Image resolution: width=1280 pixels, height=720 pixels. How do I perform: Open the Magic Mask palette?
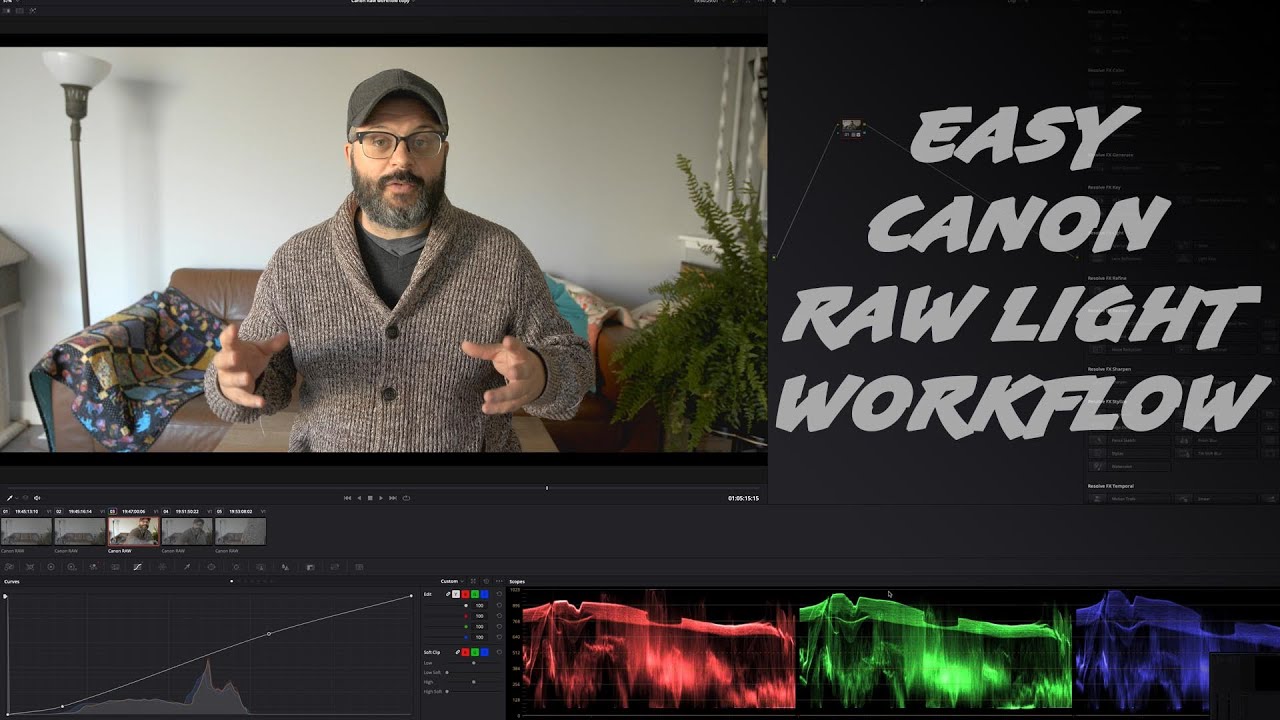[x=260, y=567]
